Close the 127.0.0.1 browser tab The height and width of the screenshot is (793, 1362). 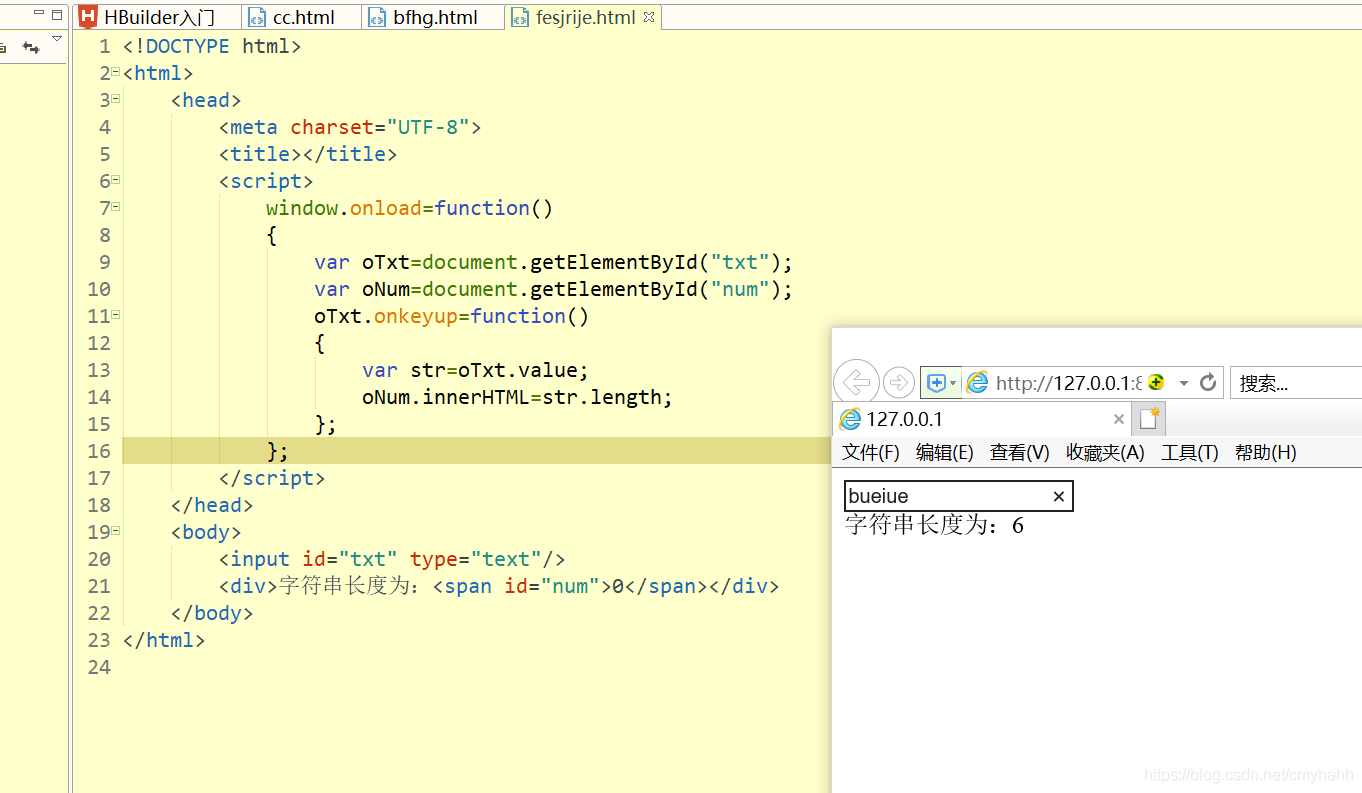[x=1118, y=419]
